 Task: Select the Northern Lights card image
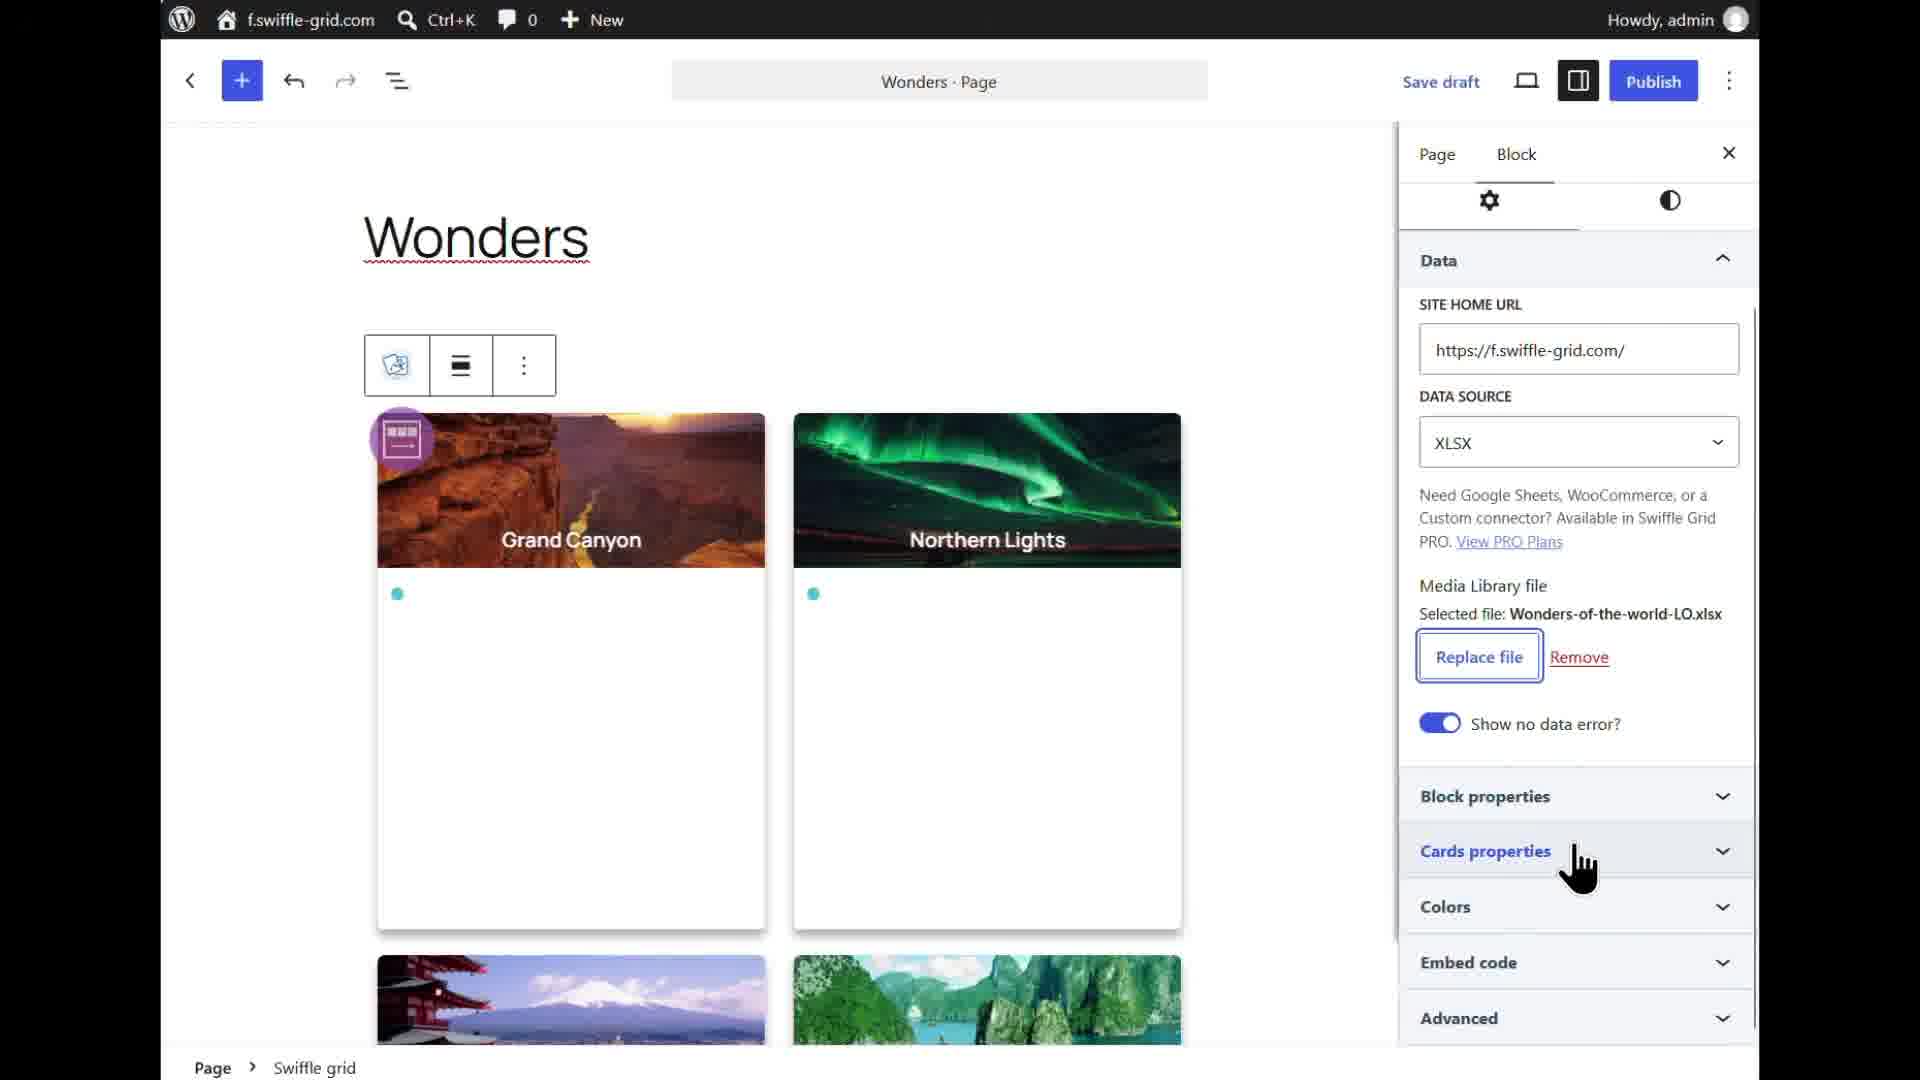(987, 490)
